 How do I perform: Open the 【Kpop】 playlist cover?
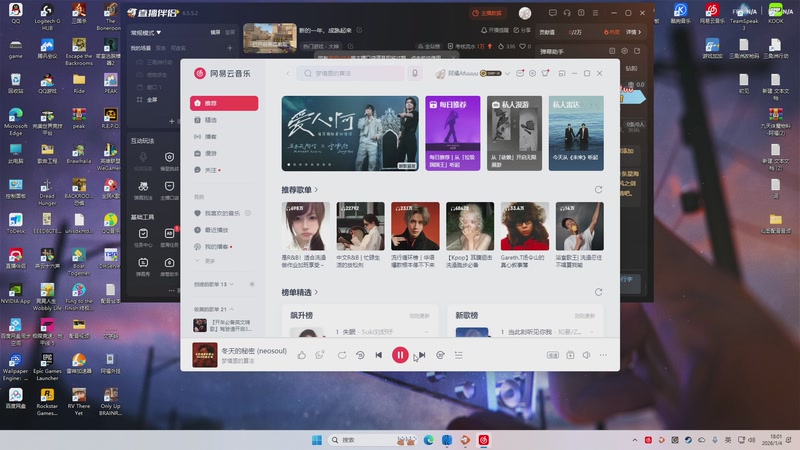tap(470, 226)
